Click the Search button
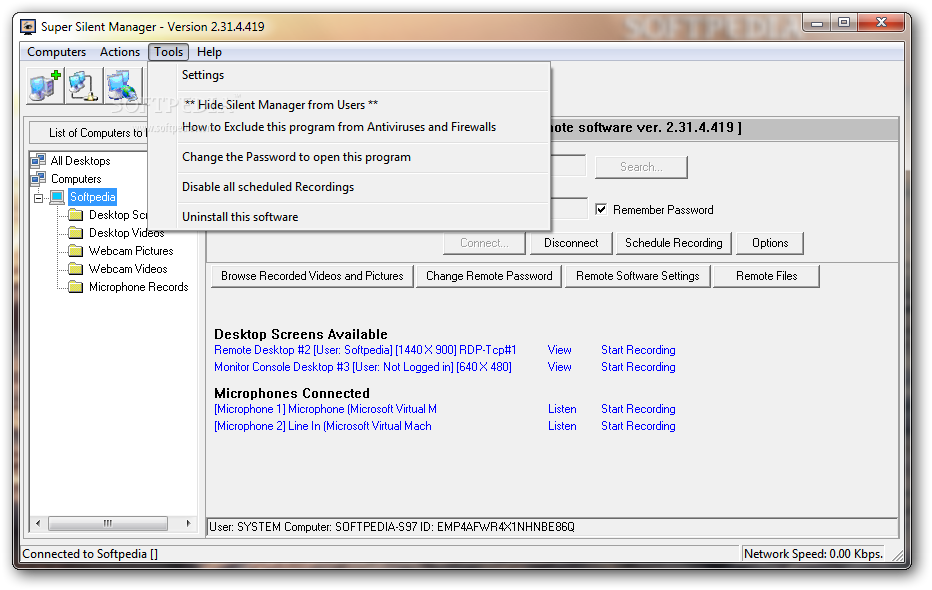932x590 pixels. [x=641, y=167]
